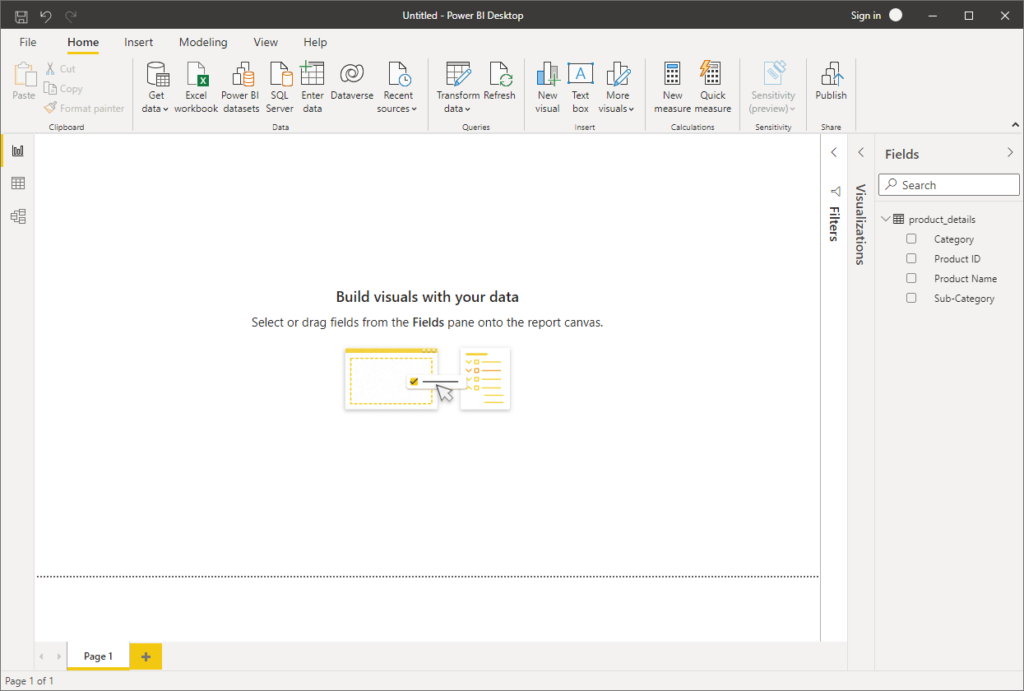Viewport: 1024px width, 691px height.
Task: Click the Product Name field name
Action: coord(965,278)
